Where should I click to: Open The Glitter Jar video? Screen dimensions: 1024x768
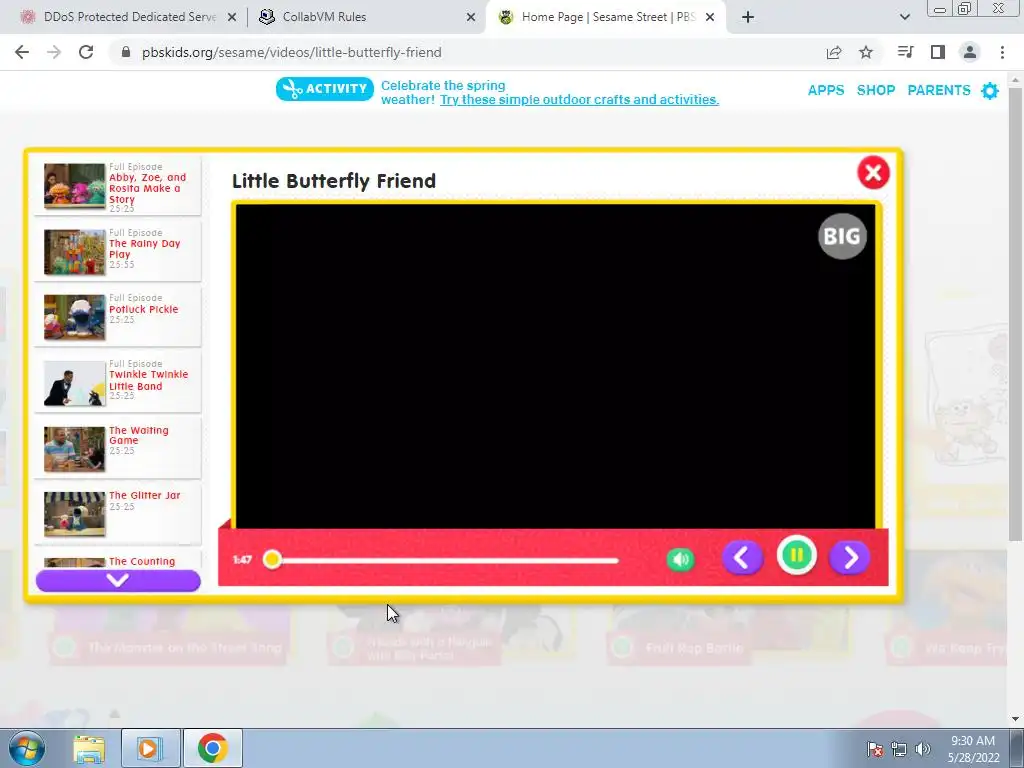tap(118, 513)
